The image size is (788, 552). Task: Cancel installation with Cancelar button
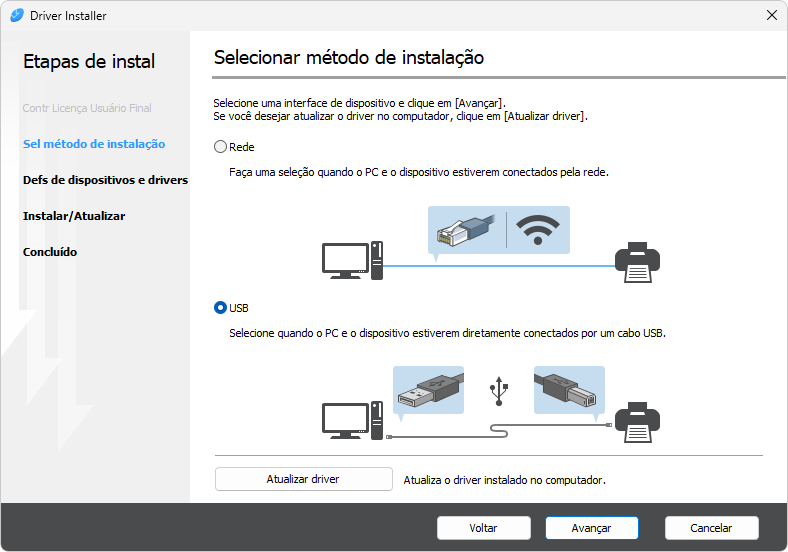712,528
